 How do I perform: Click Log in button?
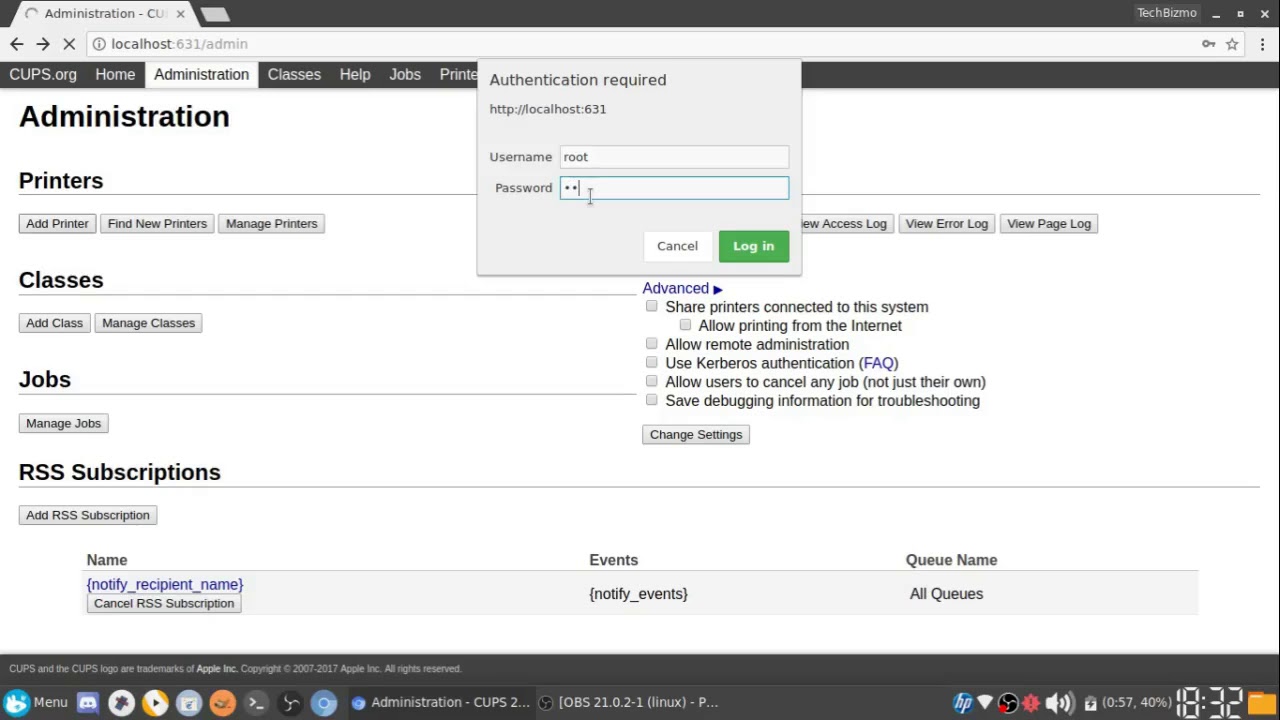tap(754, 246)
